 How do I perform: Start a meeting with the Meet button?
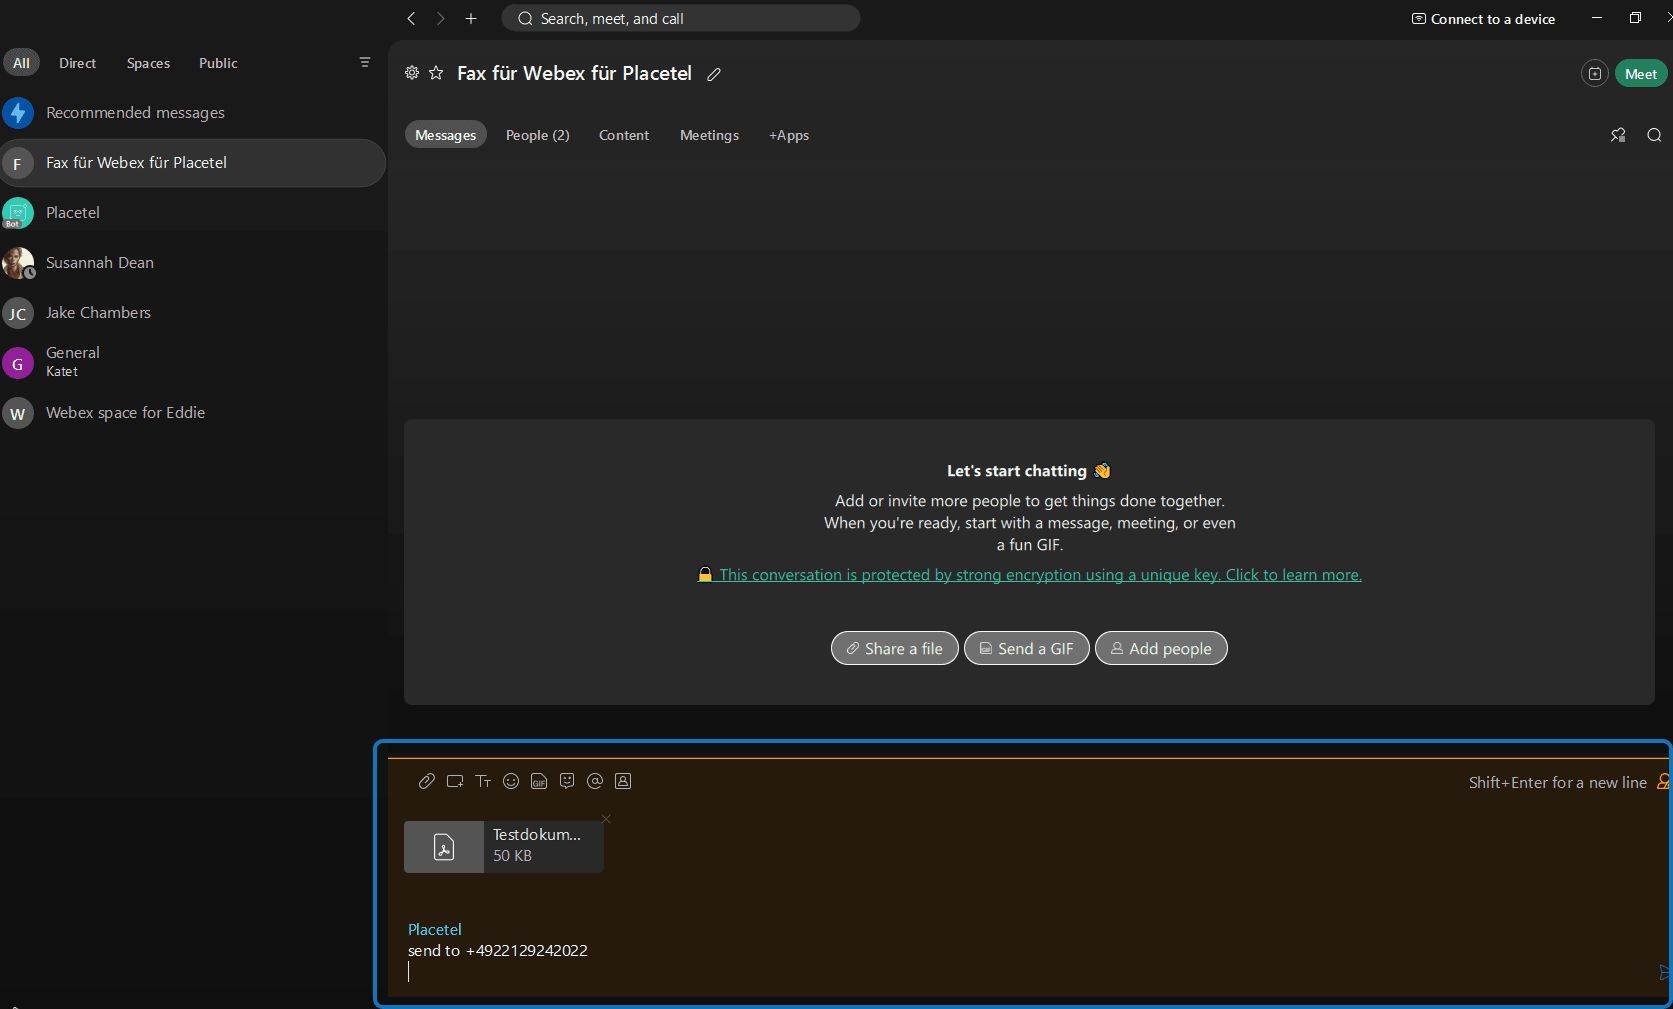pyautogui.click(x=1640, y=74)
